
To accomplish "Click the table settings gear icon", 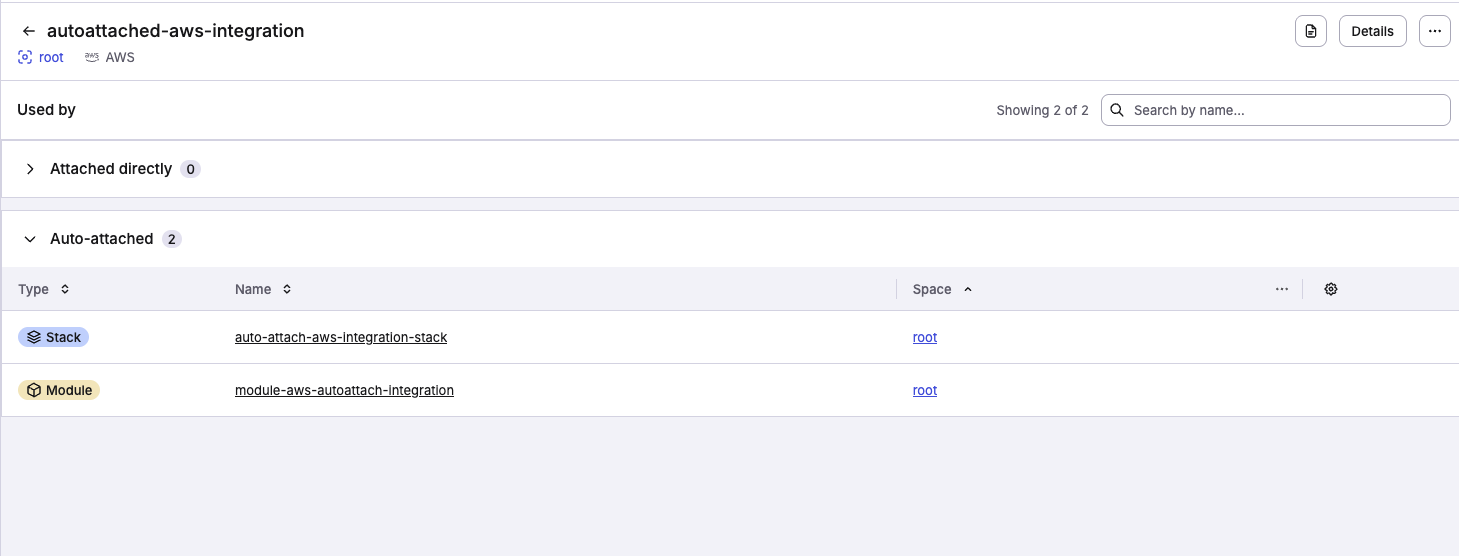I will coord(1330,289).
